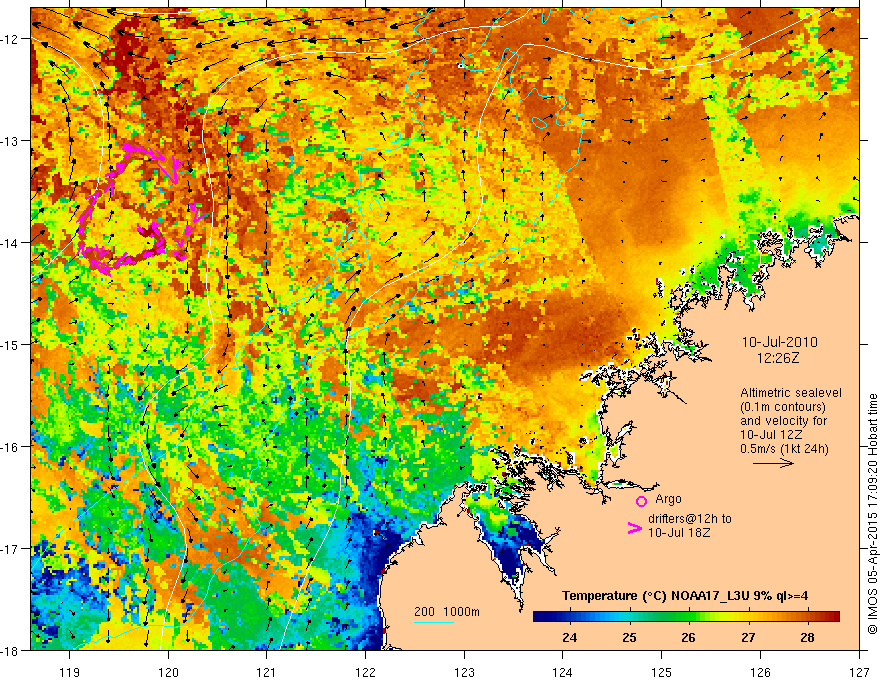Click latitude label -14 on y-axis

(x=10, y=243)
